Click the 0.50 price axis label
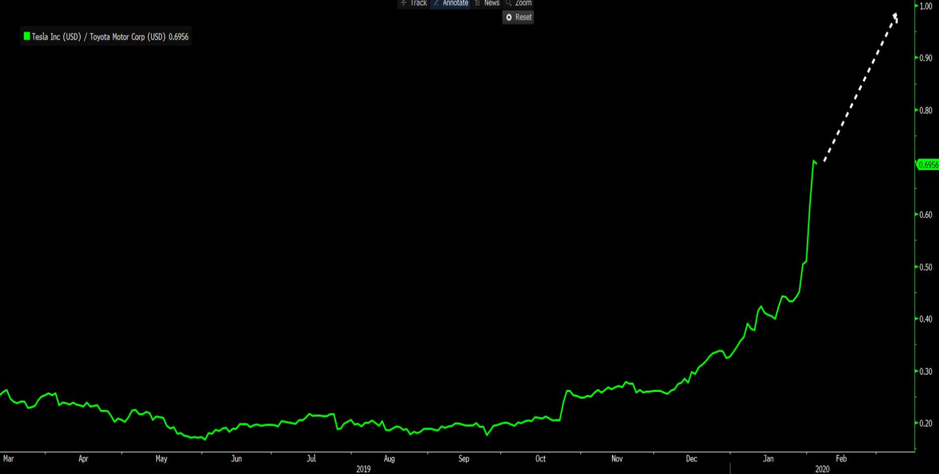Image resolution: width=939 pixels, height=474 pixels. [926, 266]
